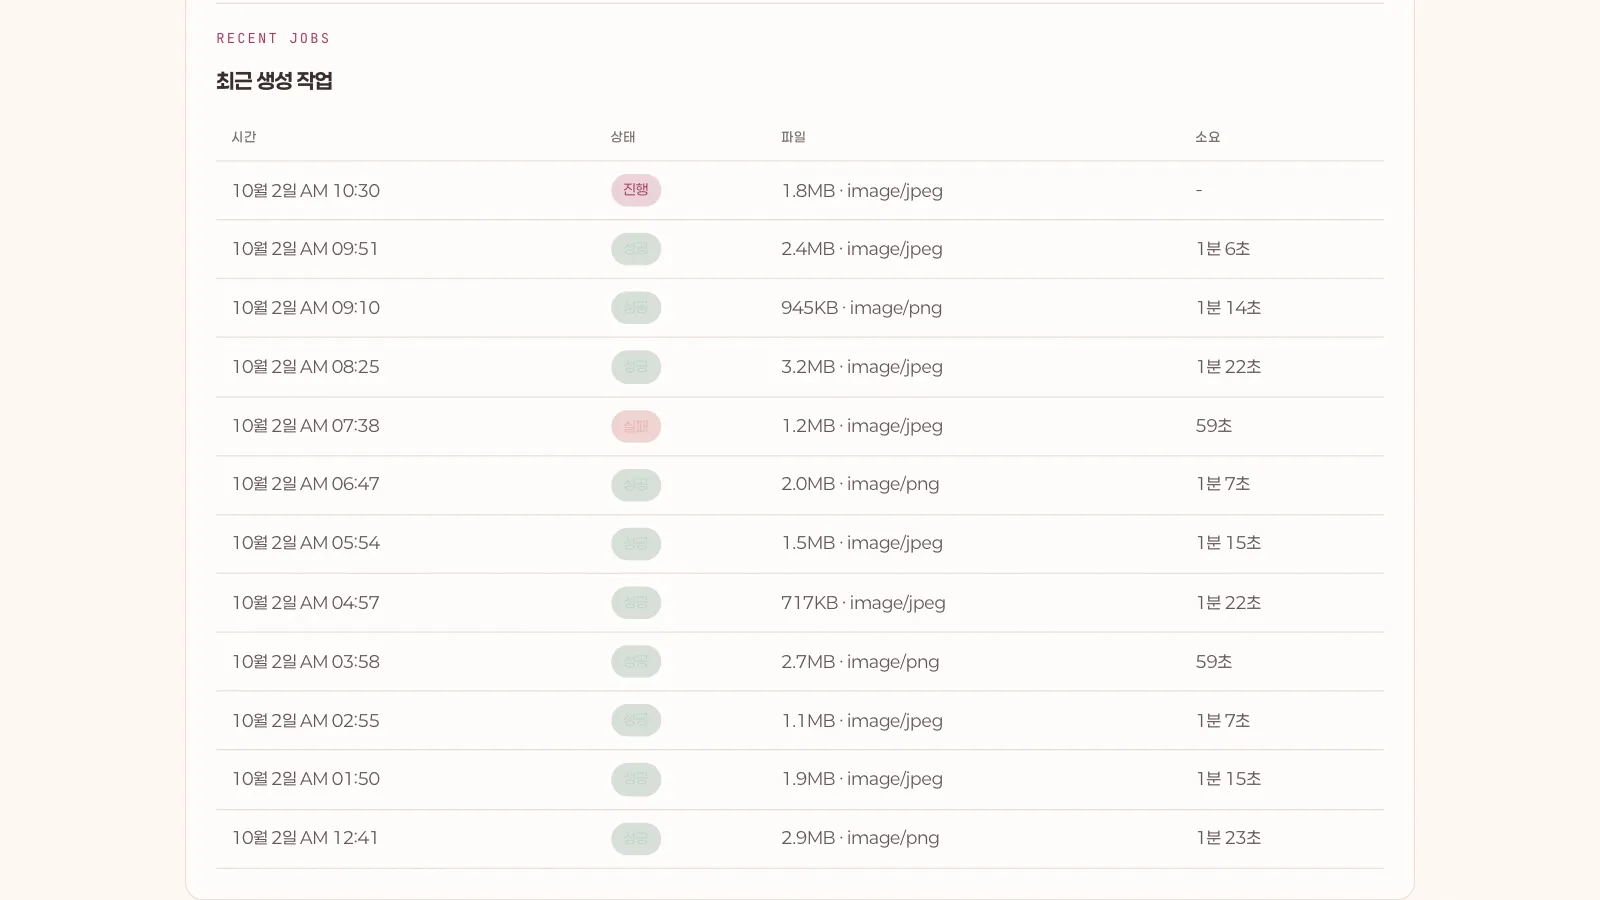Click the duration '1분 6초'

point(1223,249)
